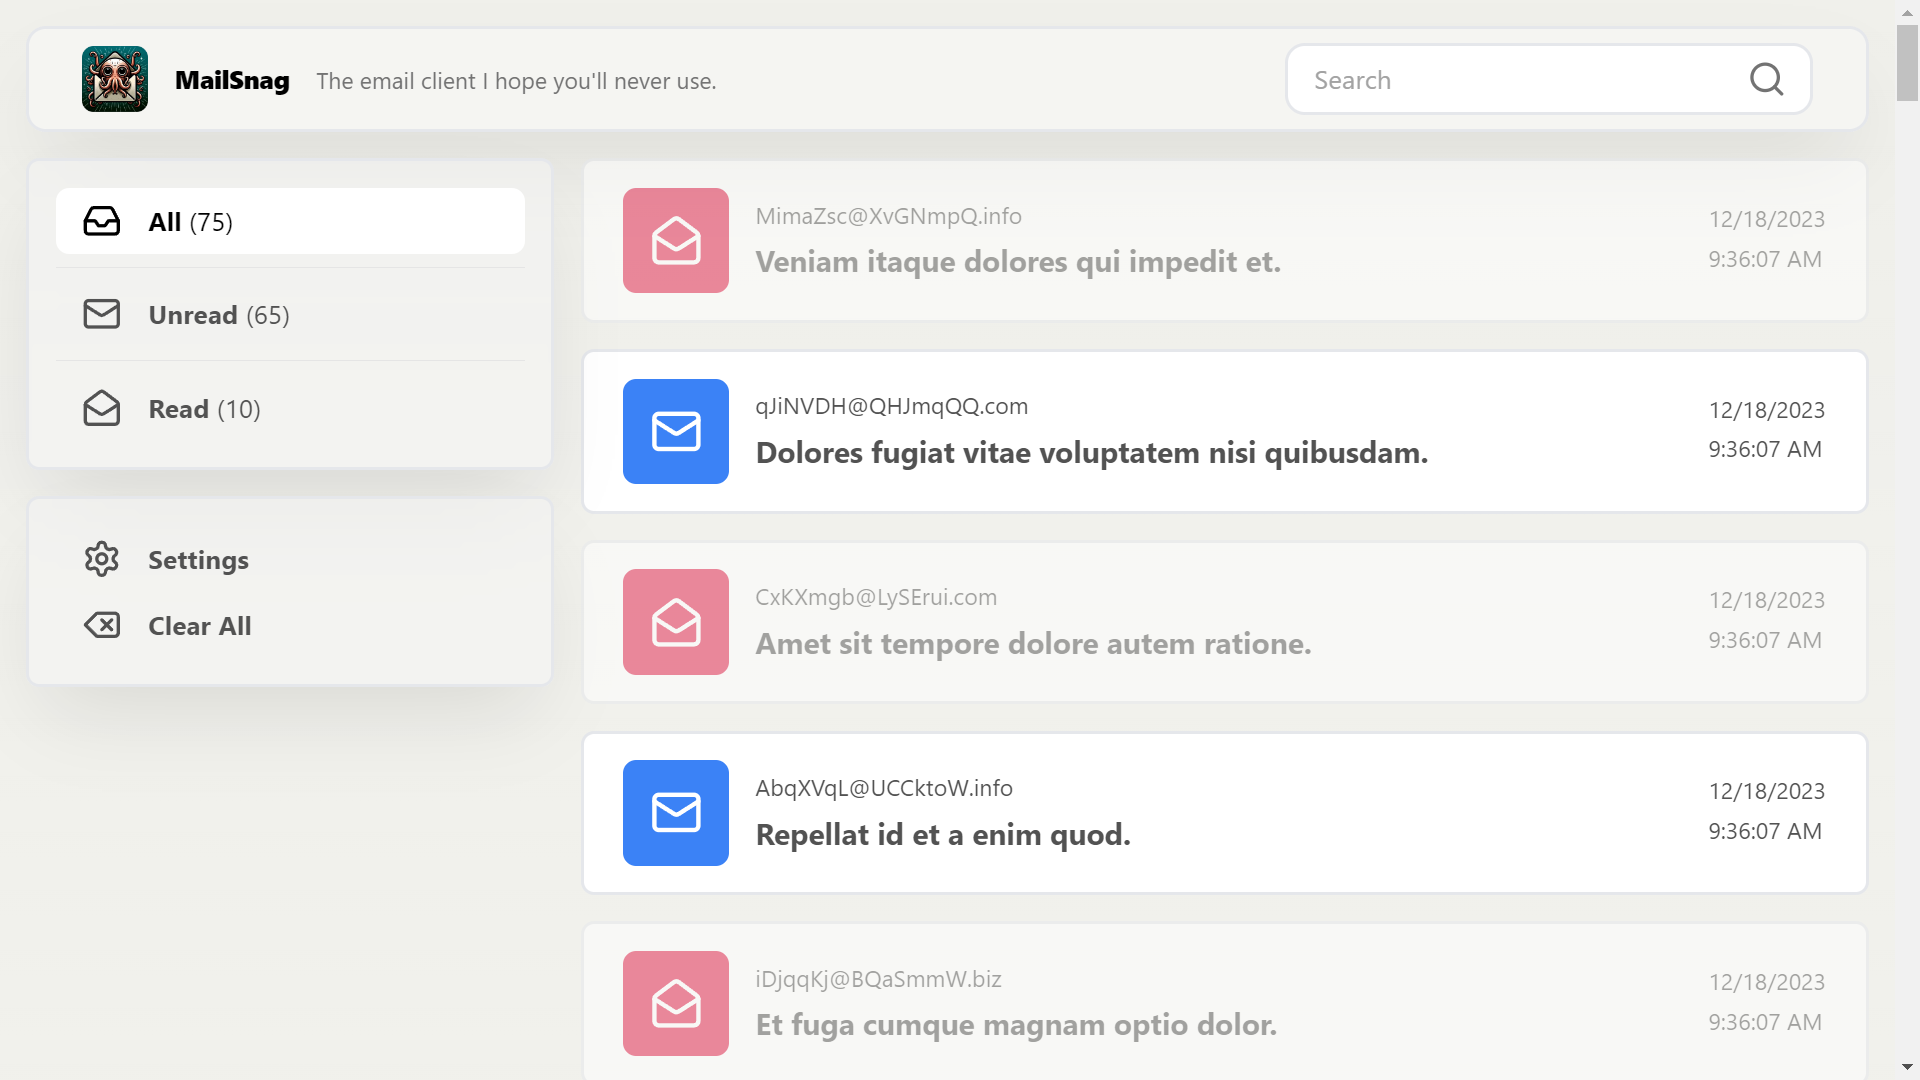Click the Clear All backspace icon

101,625
